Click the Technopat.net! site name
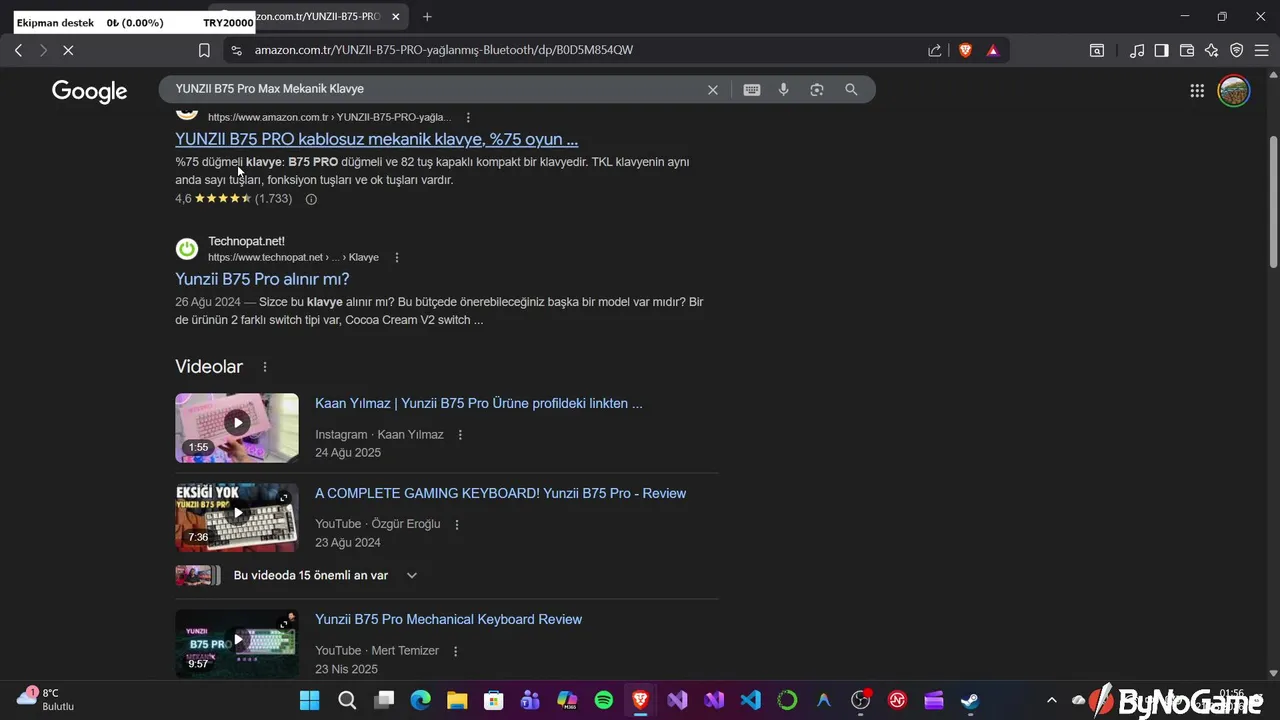 [246, 241]
